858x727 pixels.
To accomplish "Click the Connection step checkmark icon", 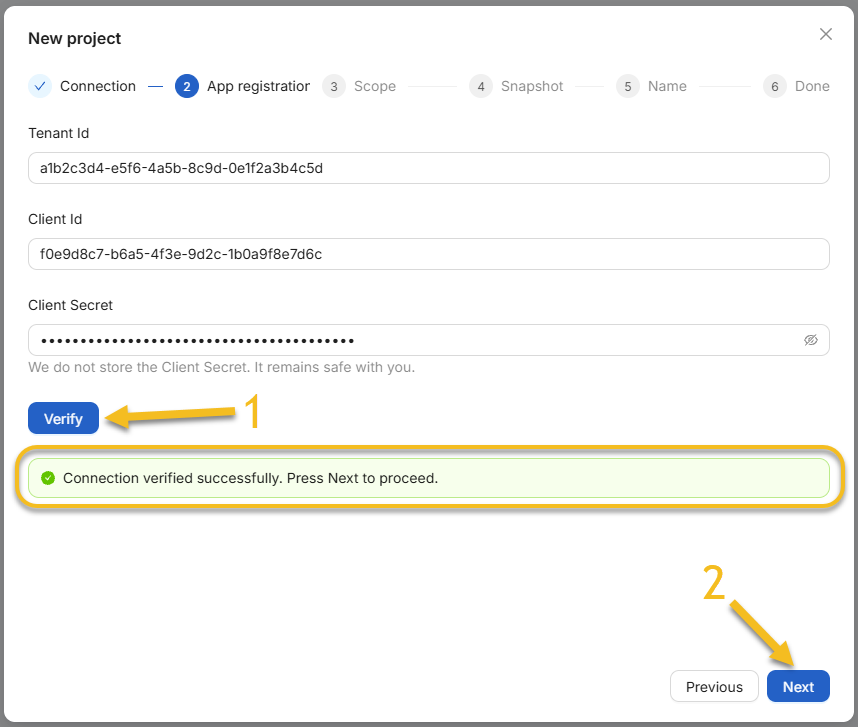I will pyautogui.click(x=40, y=86).
